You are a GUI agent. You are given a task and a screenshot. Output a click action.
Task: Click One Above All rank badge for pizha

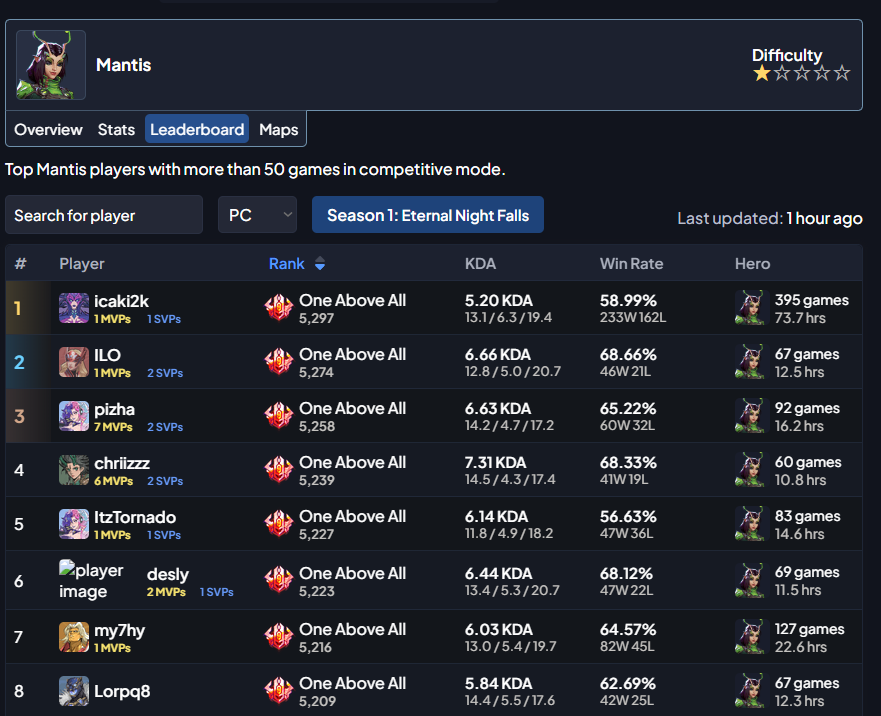click(279, 415)
